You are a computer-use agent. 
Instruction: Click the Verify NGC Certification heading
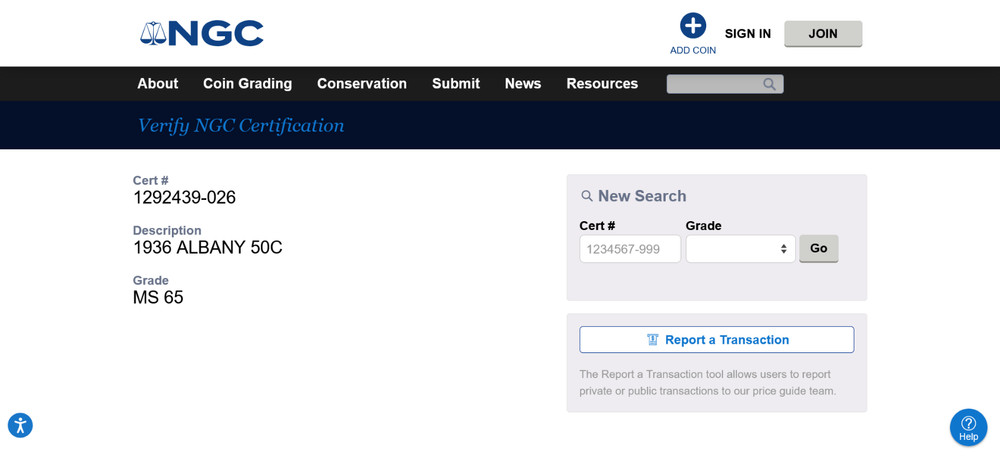(x=241, y=126)
